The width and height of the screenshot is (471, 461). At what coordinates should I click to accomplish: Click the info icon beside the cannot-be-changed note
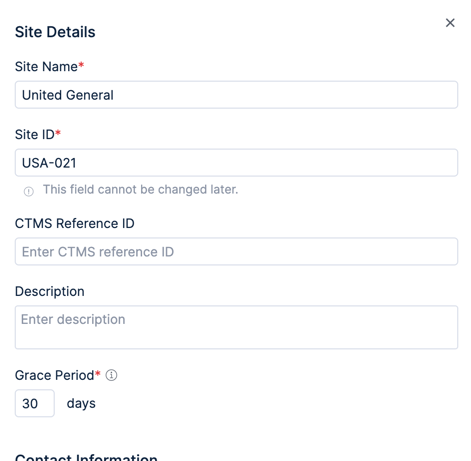click(x=29, y=191)
